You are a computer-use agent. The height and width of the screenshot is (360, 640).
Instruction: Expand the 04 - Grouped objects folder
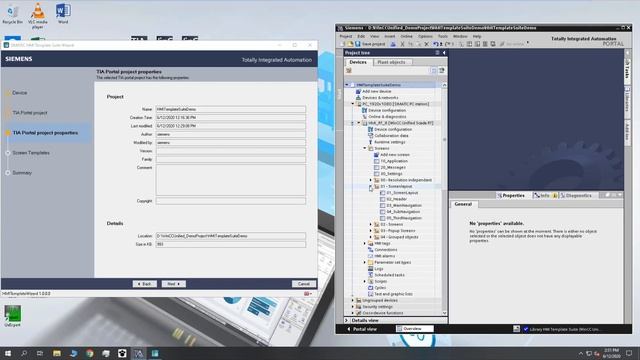click(371, 237)
